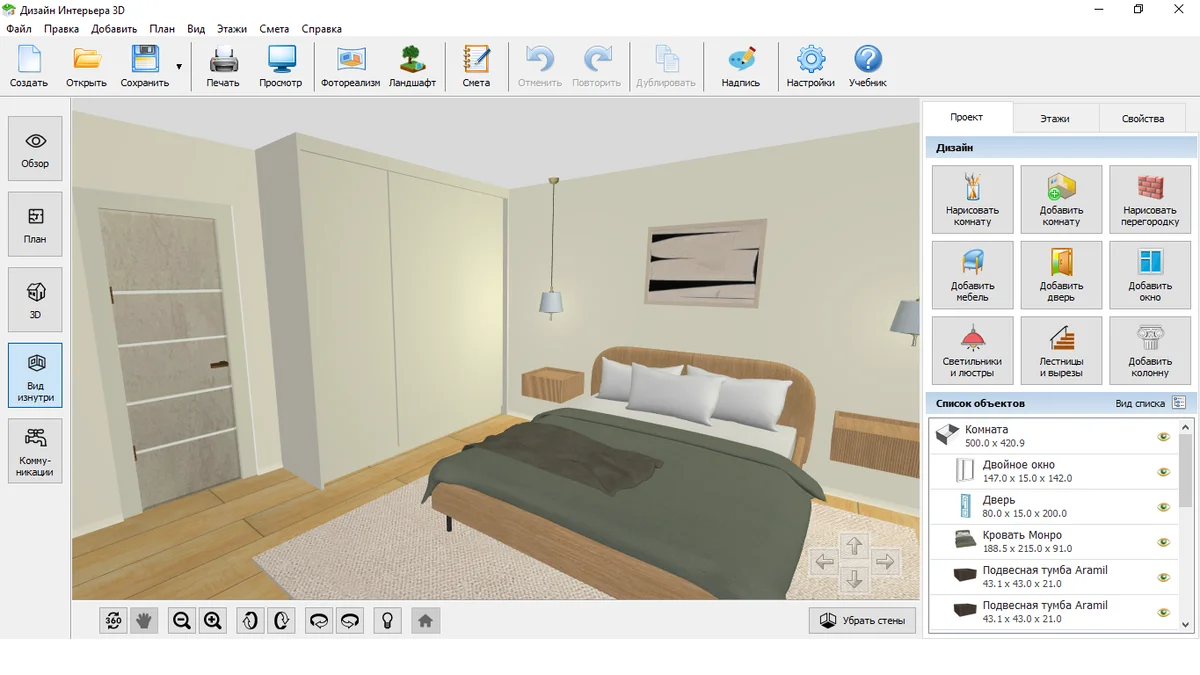1200x675 pixels.
Task: Reset view with the home icon
Action: point(425,621)
